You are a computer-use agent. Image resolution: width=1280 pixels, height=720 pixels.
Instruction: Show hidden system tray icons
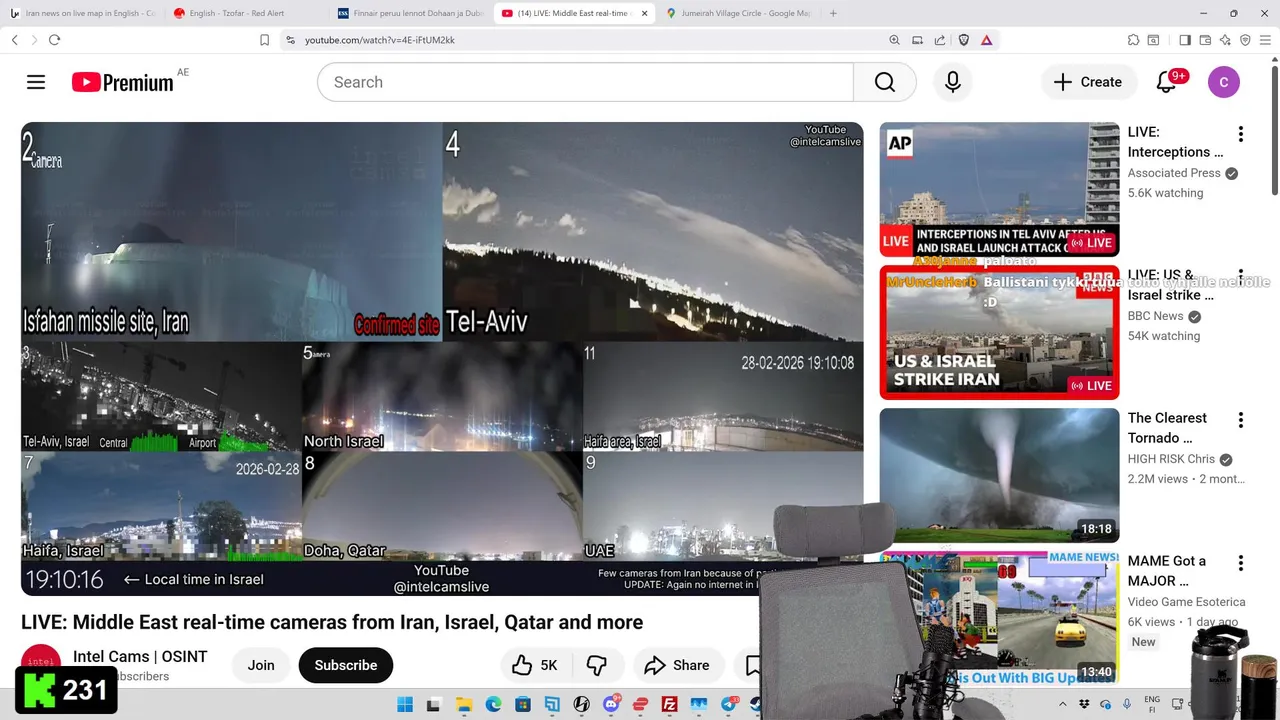point(1065,704)
